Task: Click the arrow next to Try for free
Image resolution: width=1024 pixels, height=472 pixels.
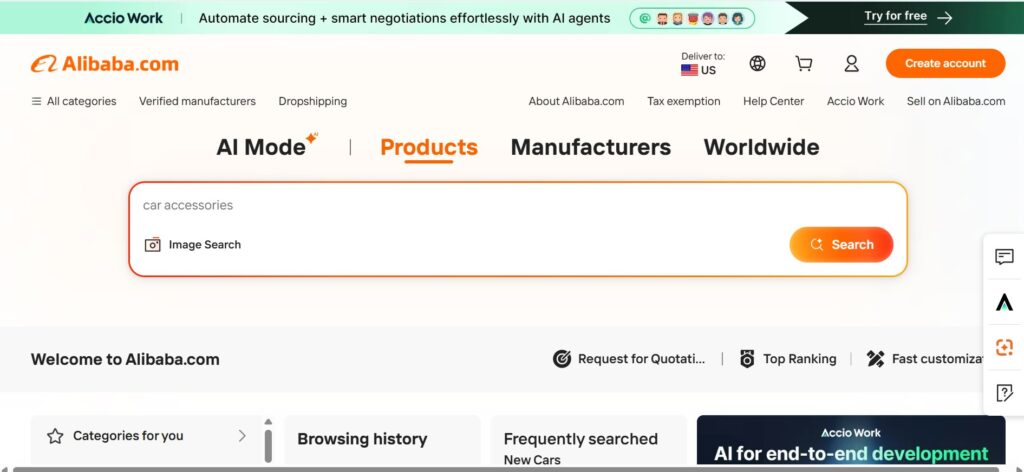Action: click(944, 18)
